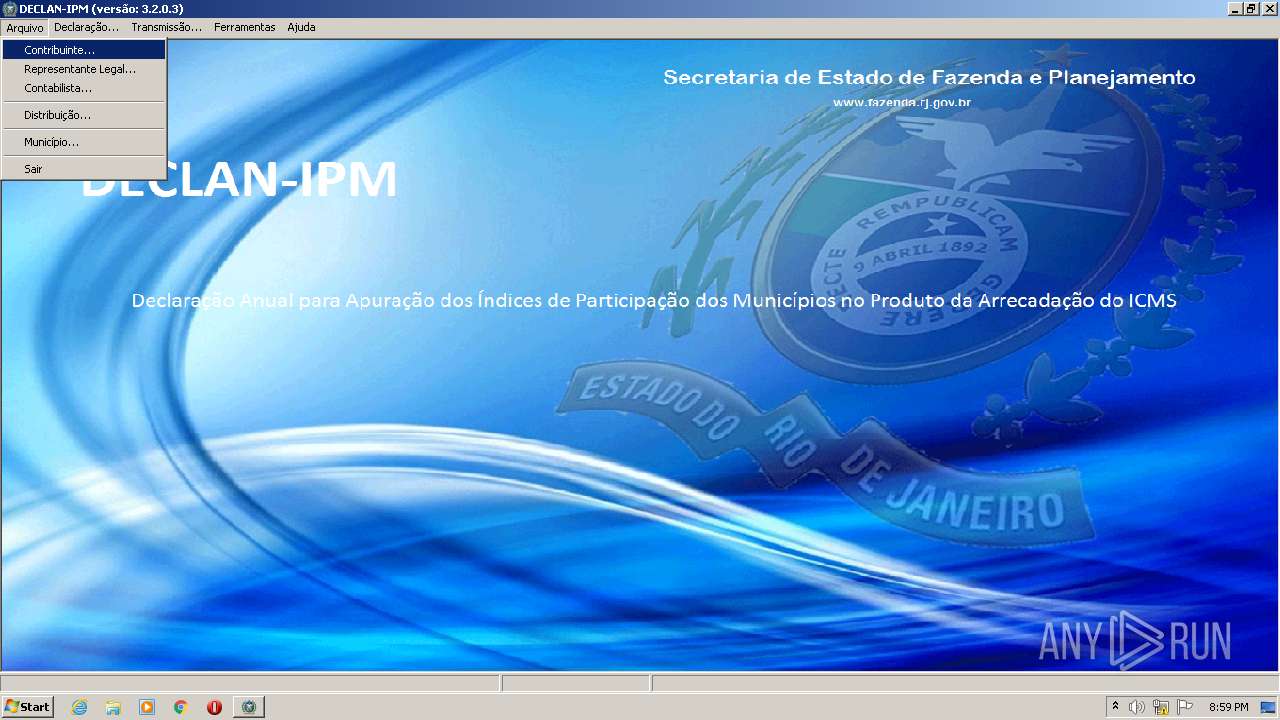The height and width of the screenshot is (720, 1280).
Task: Open the Windows Start menu
Action: [x=27, y=707]
